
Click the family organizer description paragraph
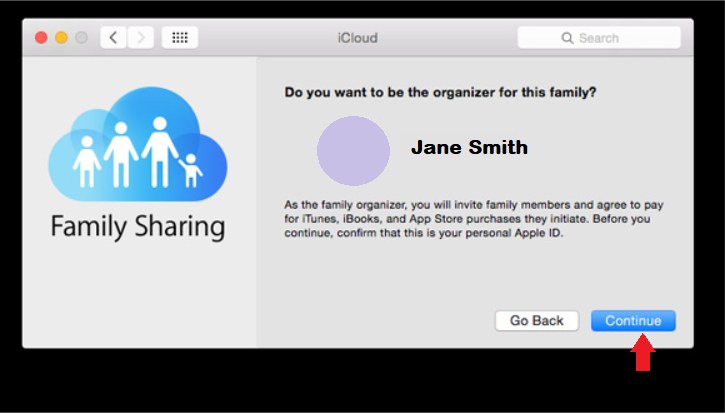pos(474,219)
